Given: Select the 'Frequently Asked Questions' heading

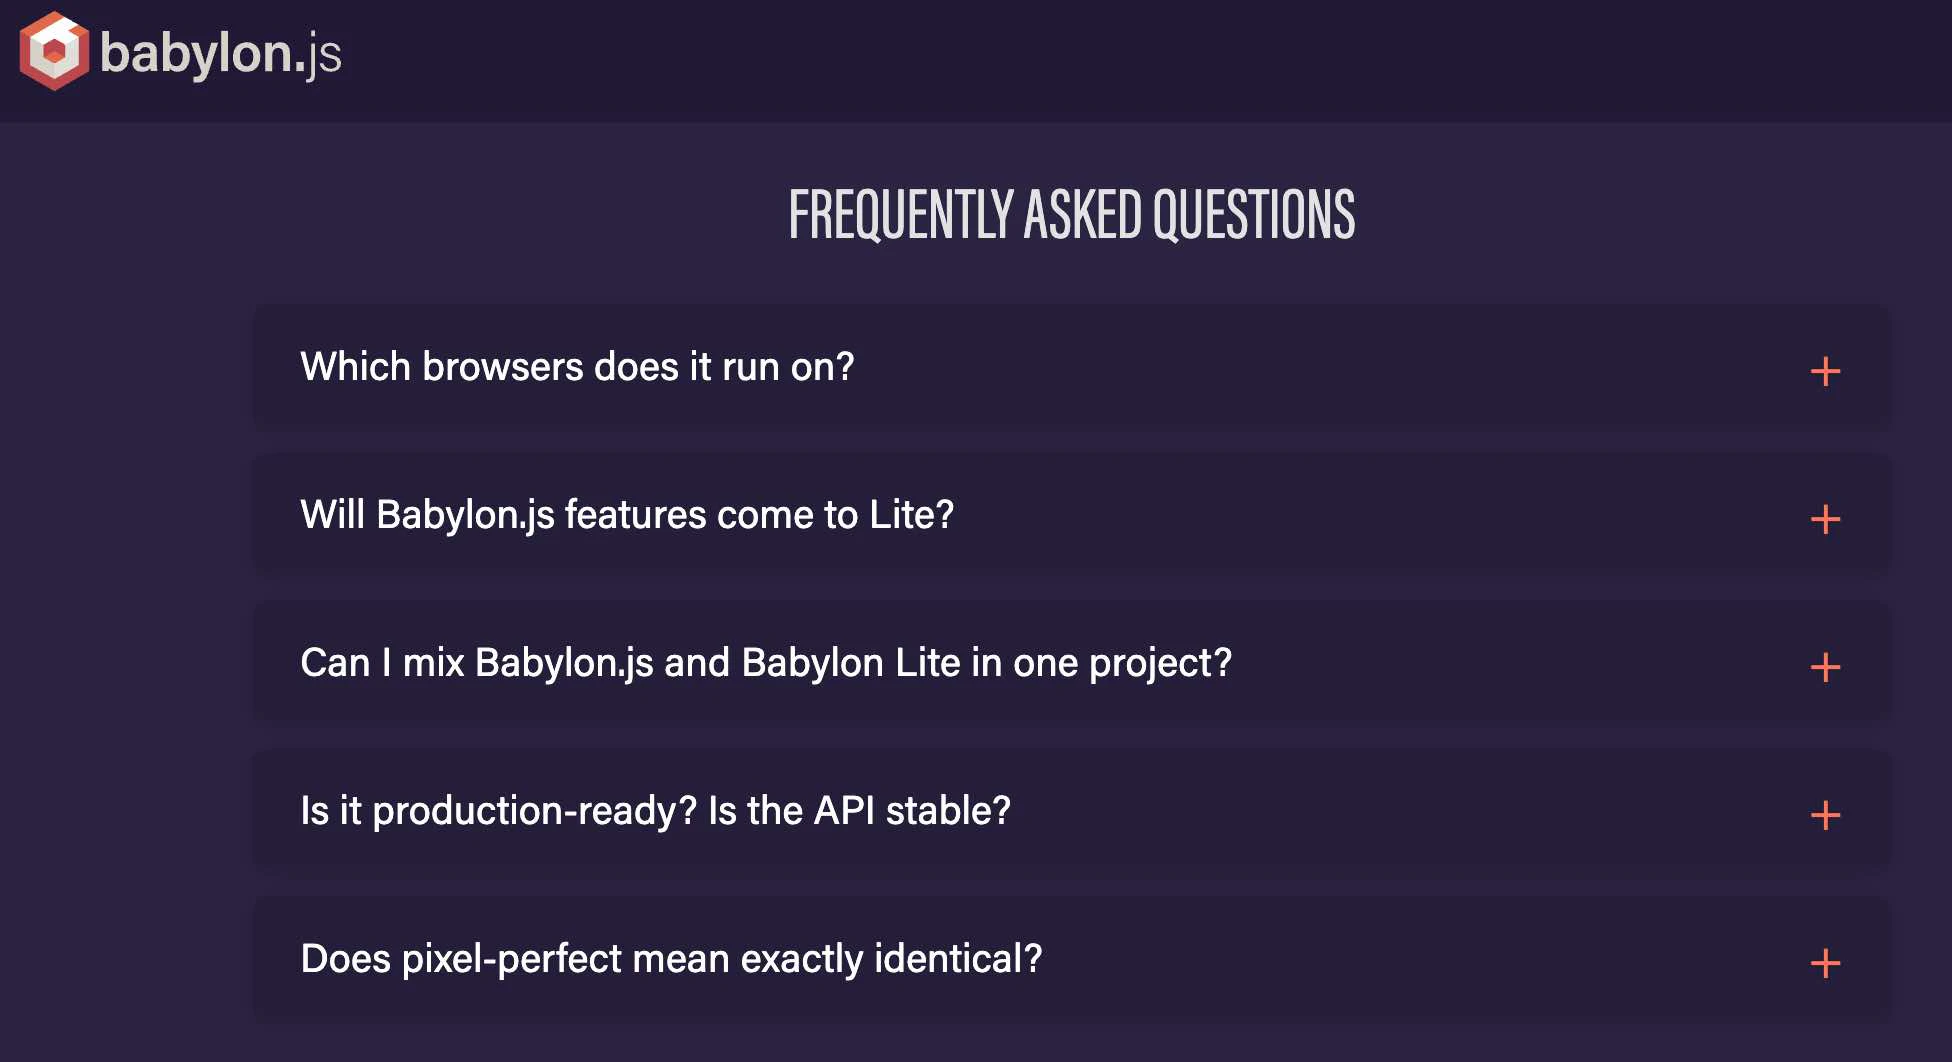Looking at the screenshot, I should pos(1072,215).
